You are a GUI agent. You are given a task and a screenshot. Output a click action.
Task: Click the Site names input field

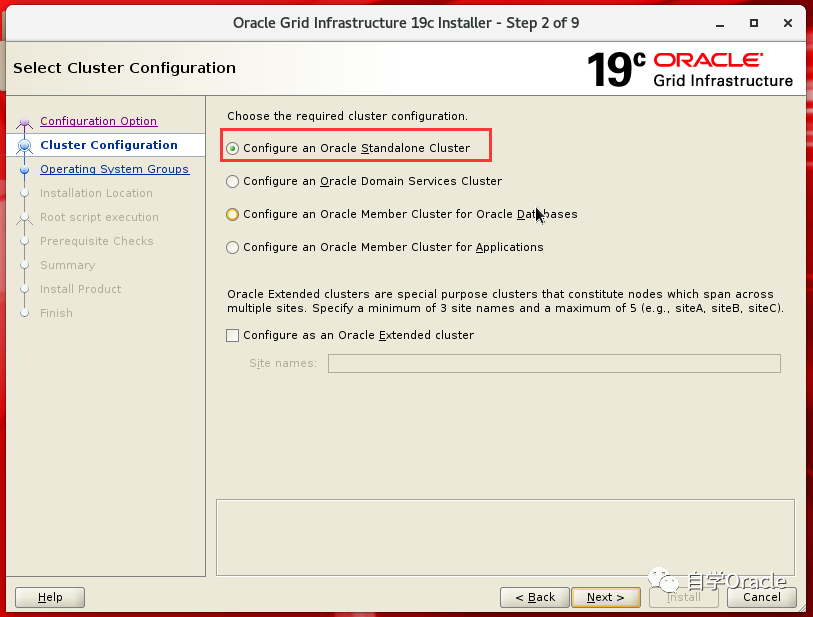[x=554, y=363]
